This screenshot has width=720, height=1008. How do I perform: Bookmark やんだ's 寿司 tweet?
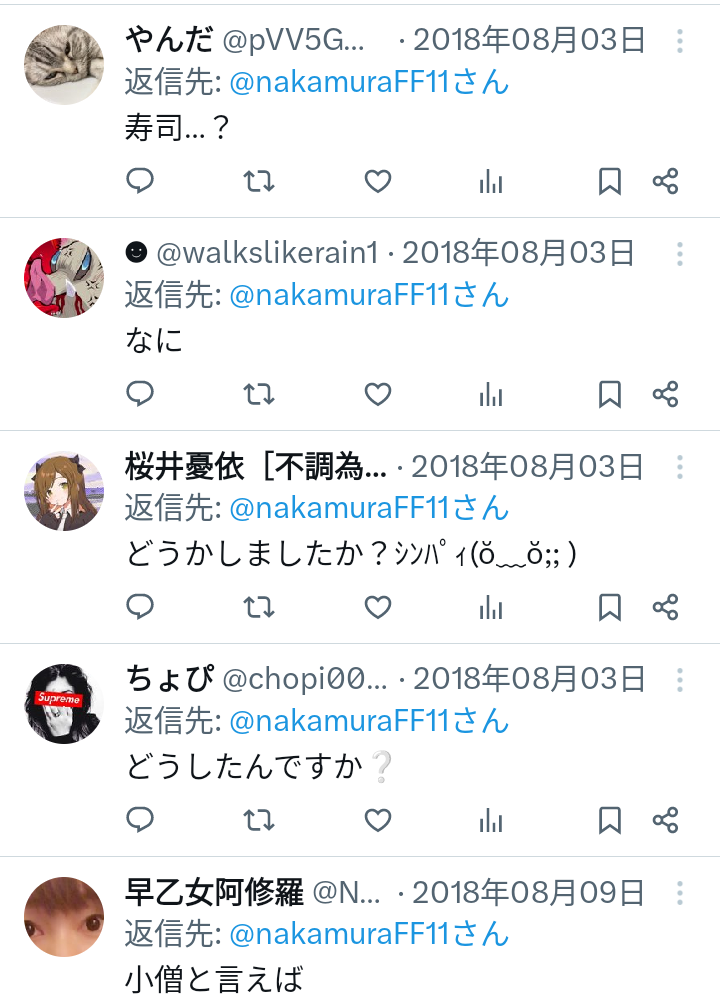[609, 181]
